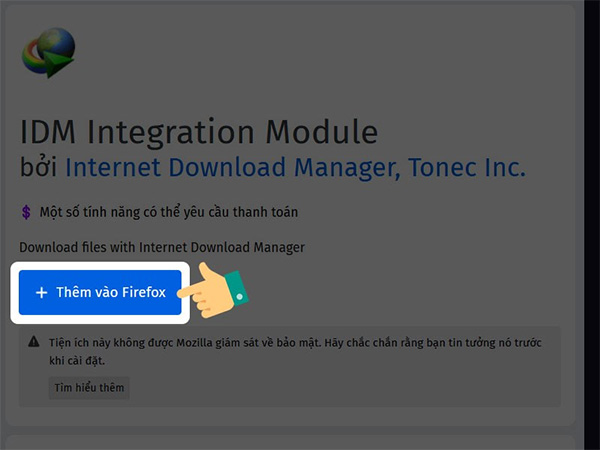Screen dimensions: 600x450
Task: Click the Mozilla security warning message text
Action: click(295, 351)
